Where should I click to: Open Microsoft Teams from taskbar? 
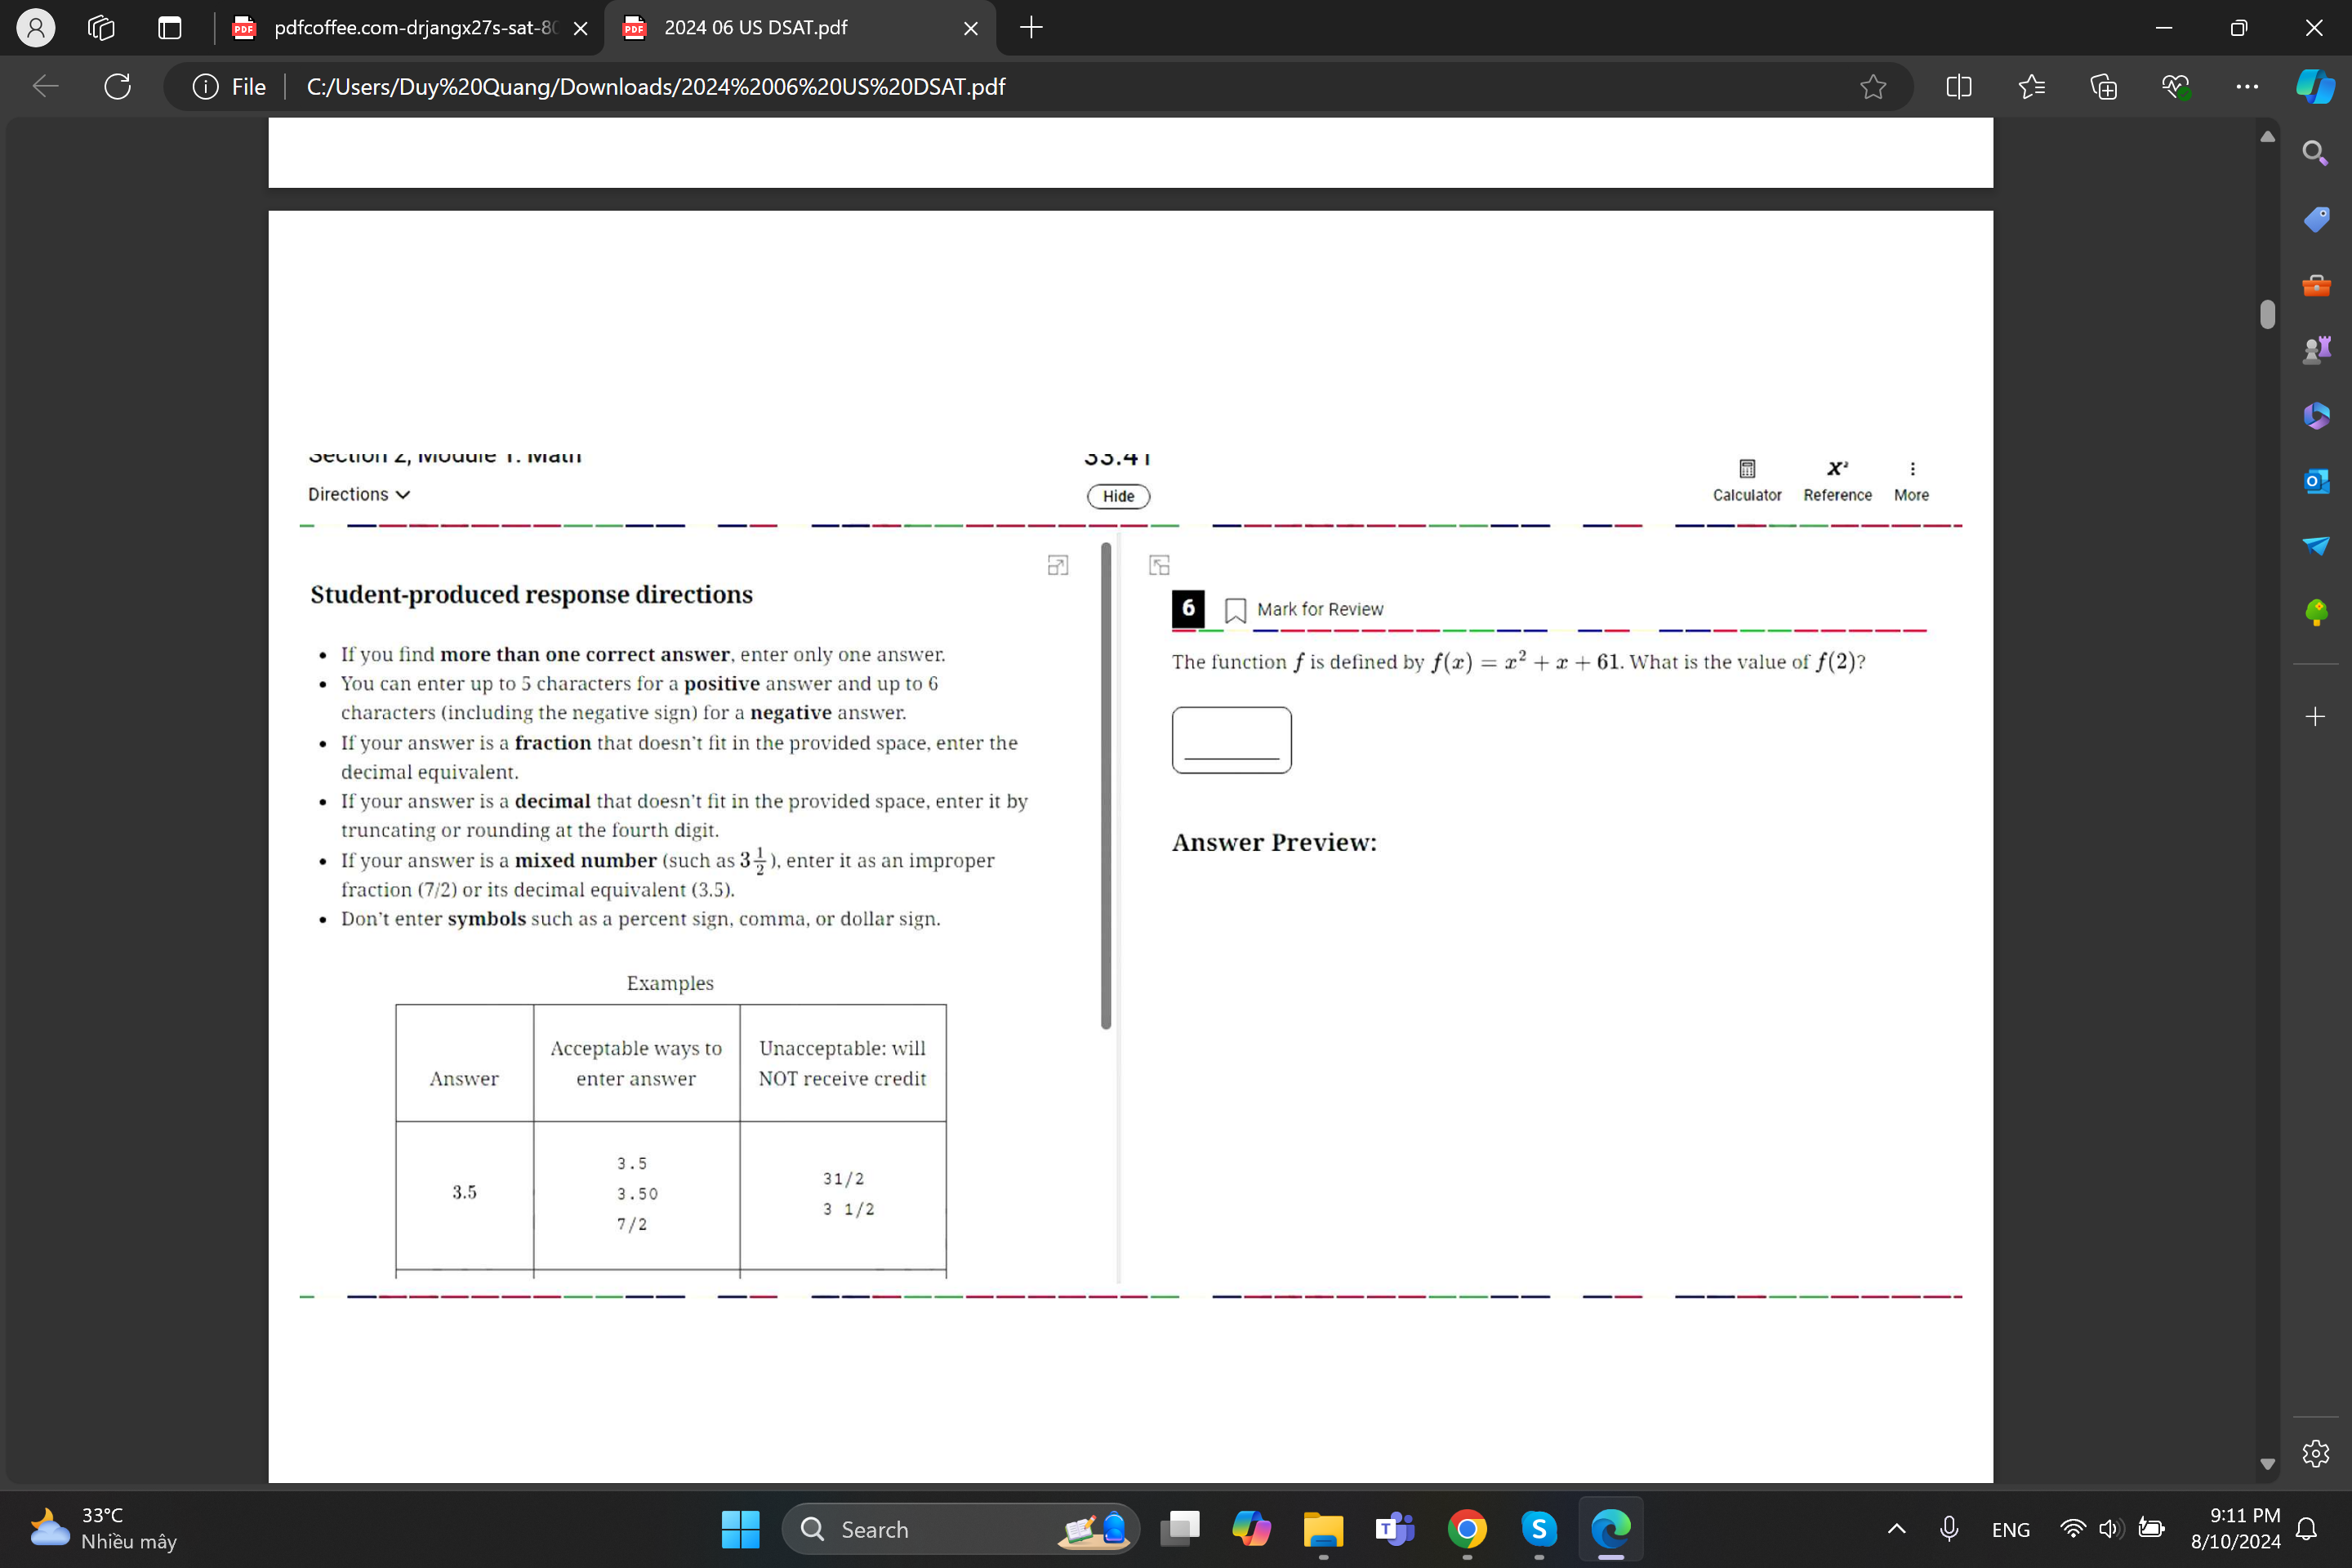pos(1395,1529)
